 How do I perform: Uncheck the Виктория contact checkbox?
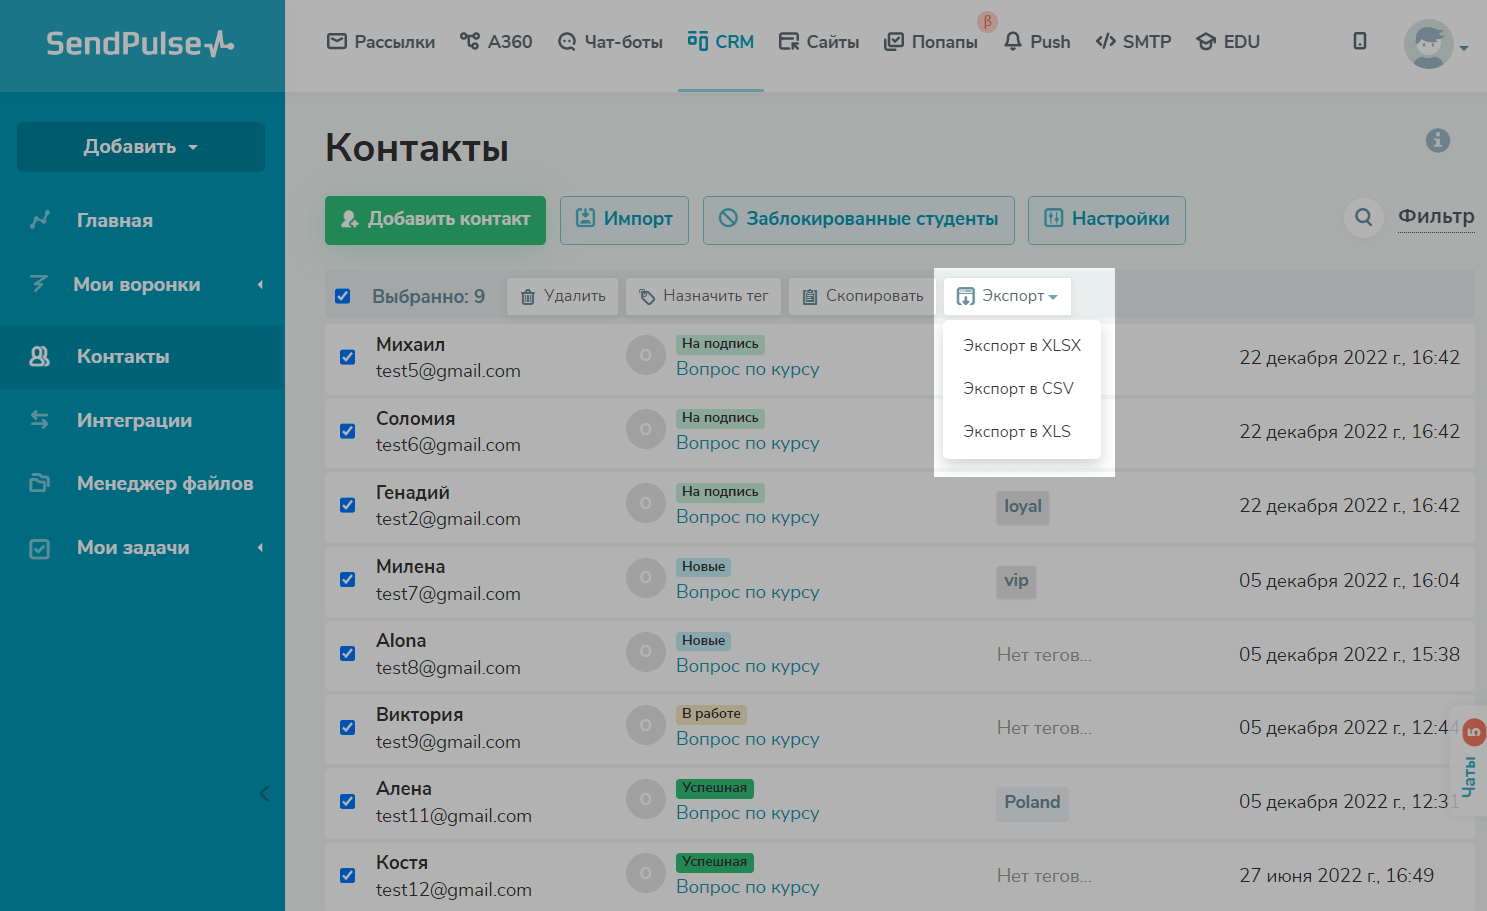tap(348, 727)
